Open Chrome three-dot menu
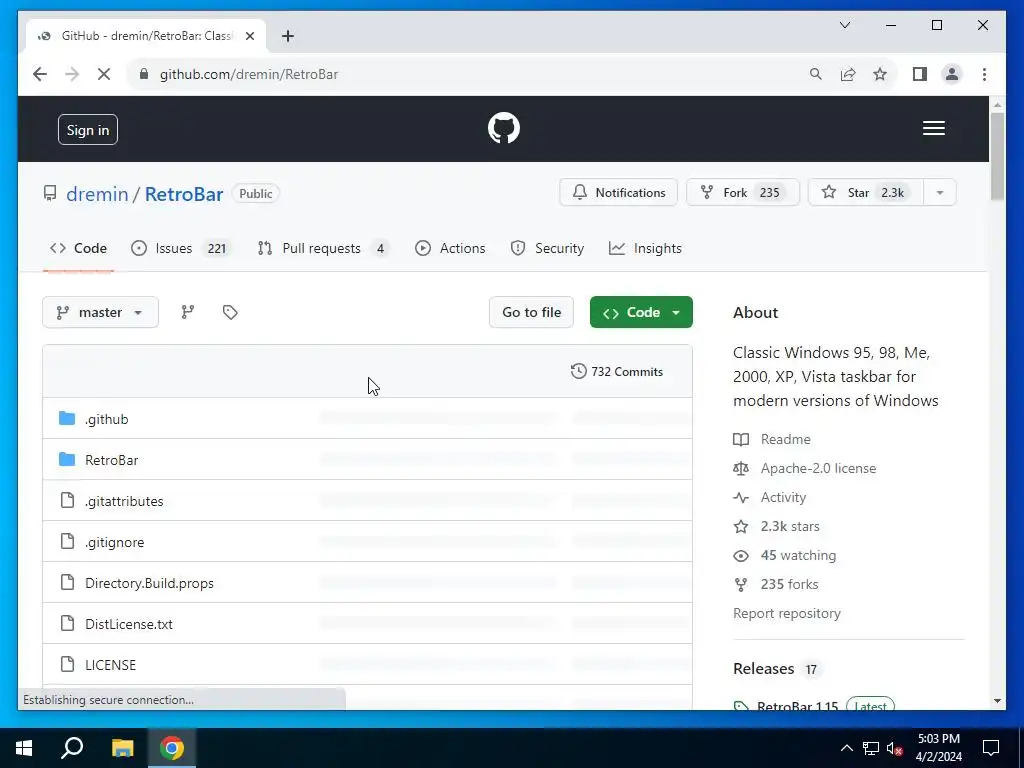This screenshot has width=1024, height=768. [984, 74]
